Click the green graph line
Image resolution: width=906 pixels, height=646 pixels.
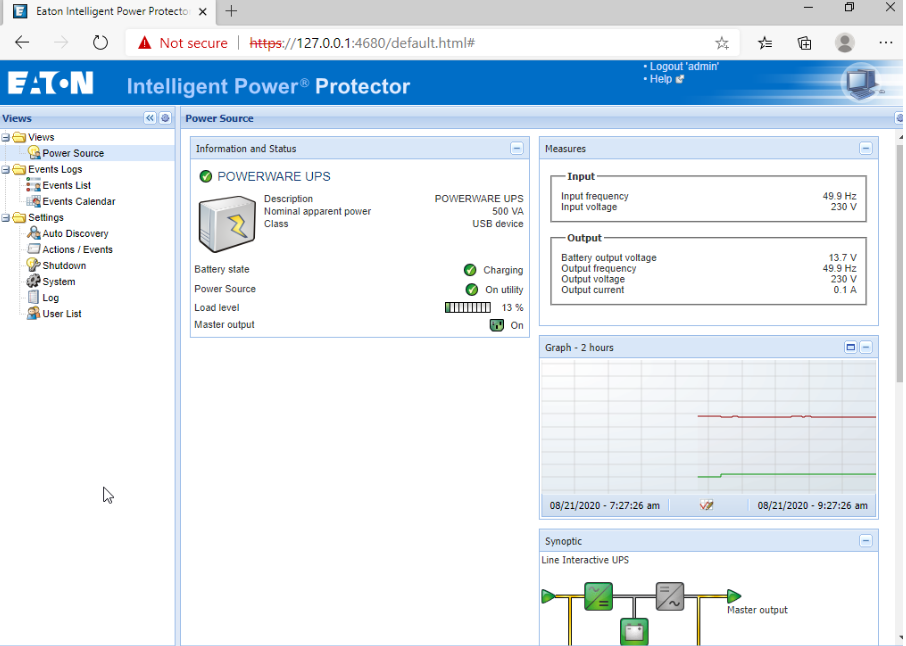click(786, 475)
